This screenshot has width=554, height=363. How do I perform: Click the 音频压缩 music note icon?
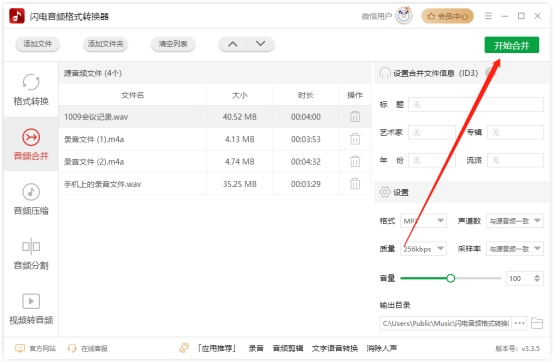31,192
